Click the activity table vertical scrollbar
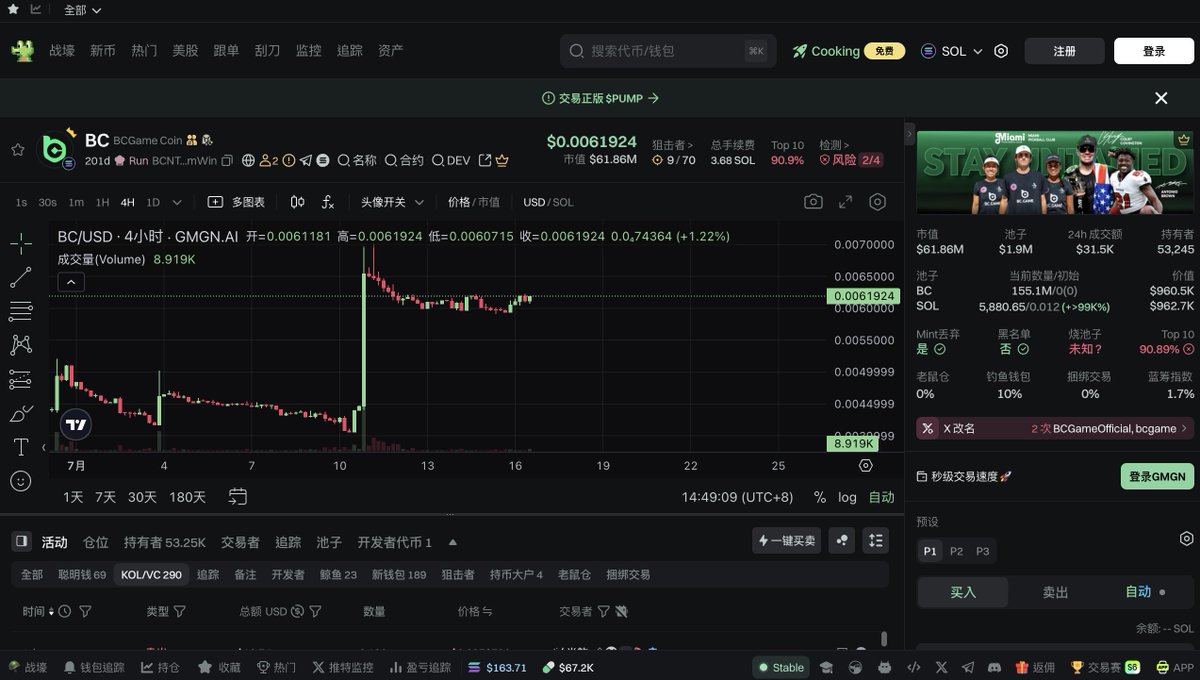The height and width of the screenshot is (680, 1200). pyautogui.click(x=884, y=638)
